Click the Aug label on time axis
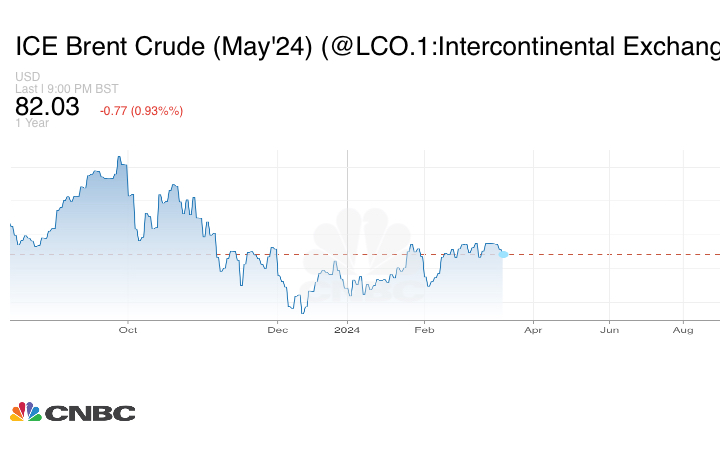Image resolution: width=720 pixels, height=450 pixels. click(683, 328)
